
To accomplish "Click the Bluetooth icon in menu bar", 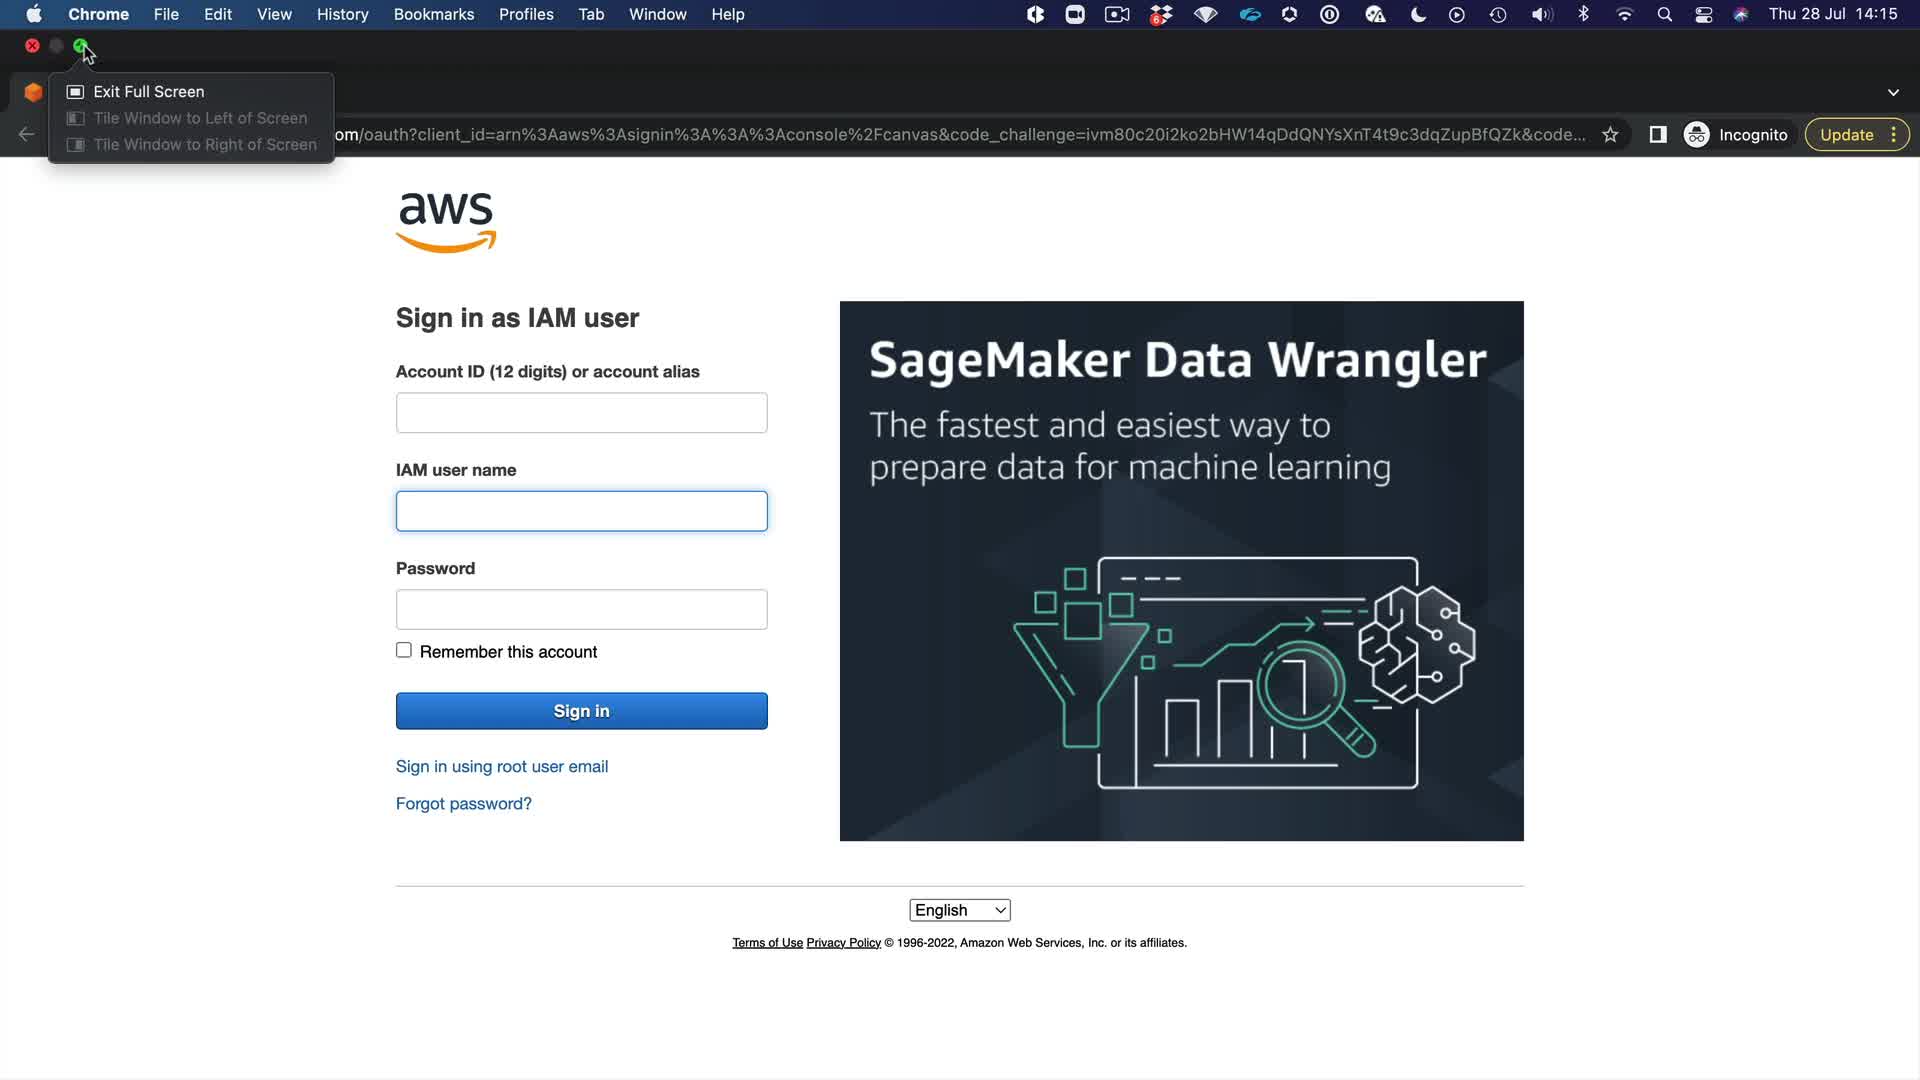I will pyautogui.click(x=1583, y=15).
